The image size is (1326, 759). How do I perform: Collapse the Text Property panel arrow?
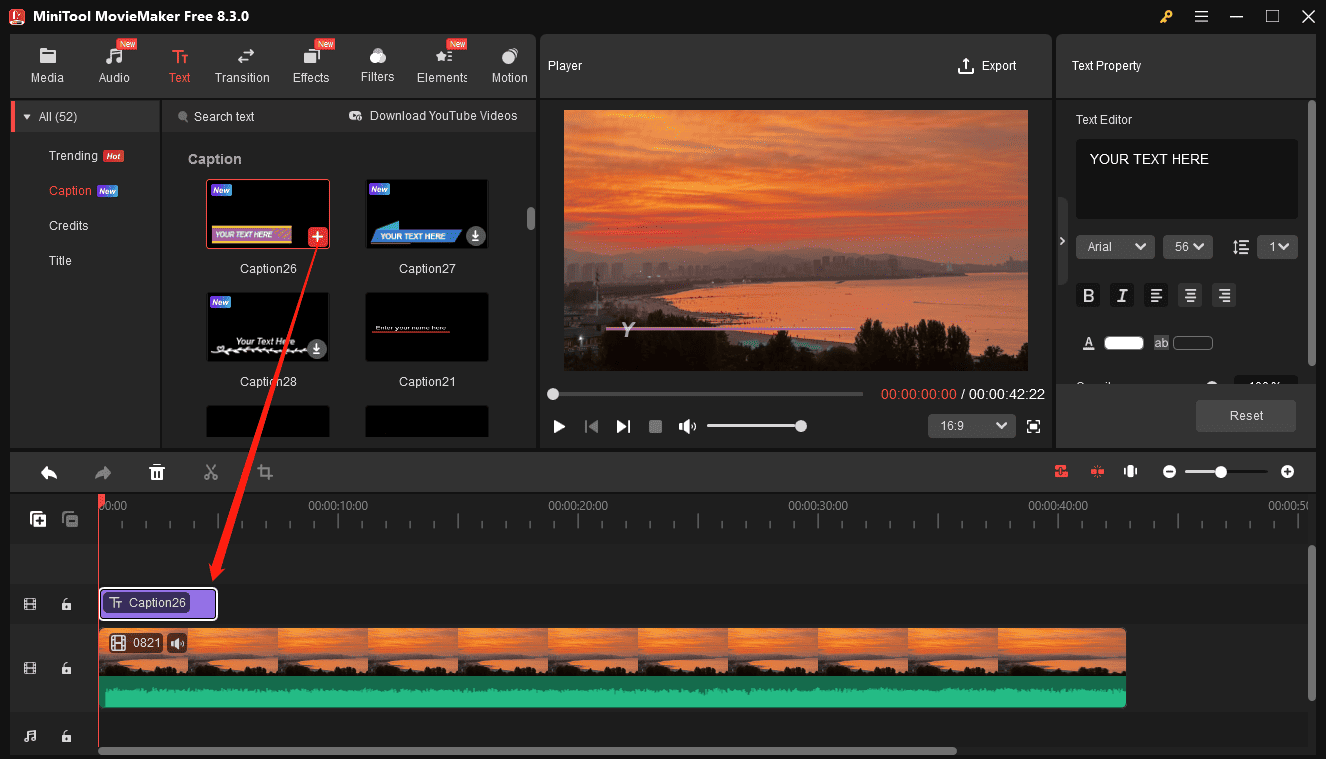click(1062, 241)
